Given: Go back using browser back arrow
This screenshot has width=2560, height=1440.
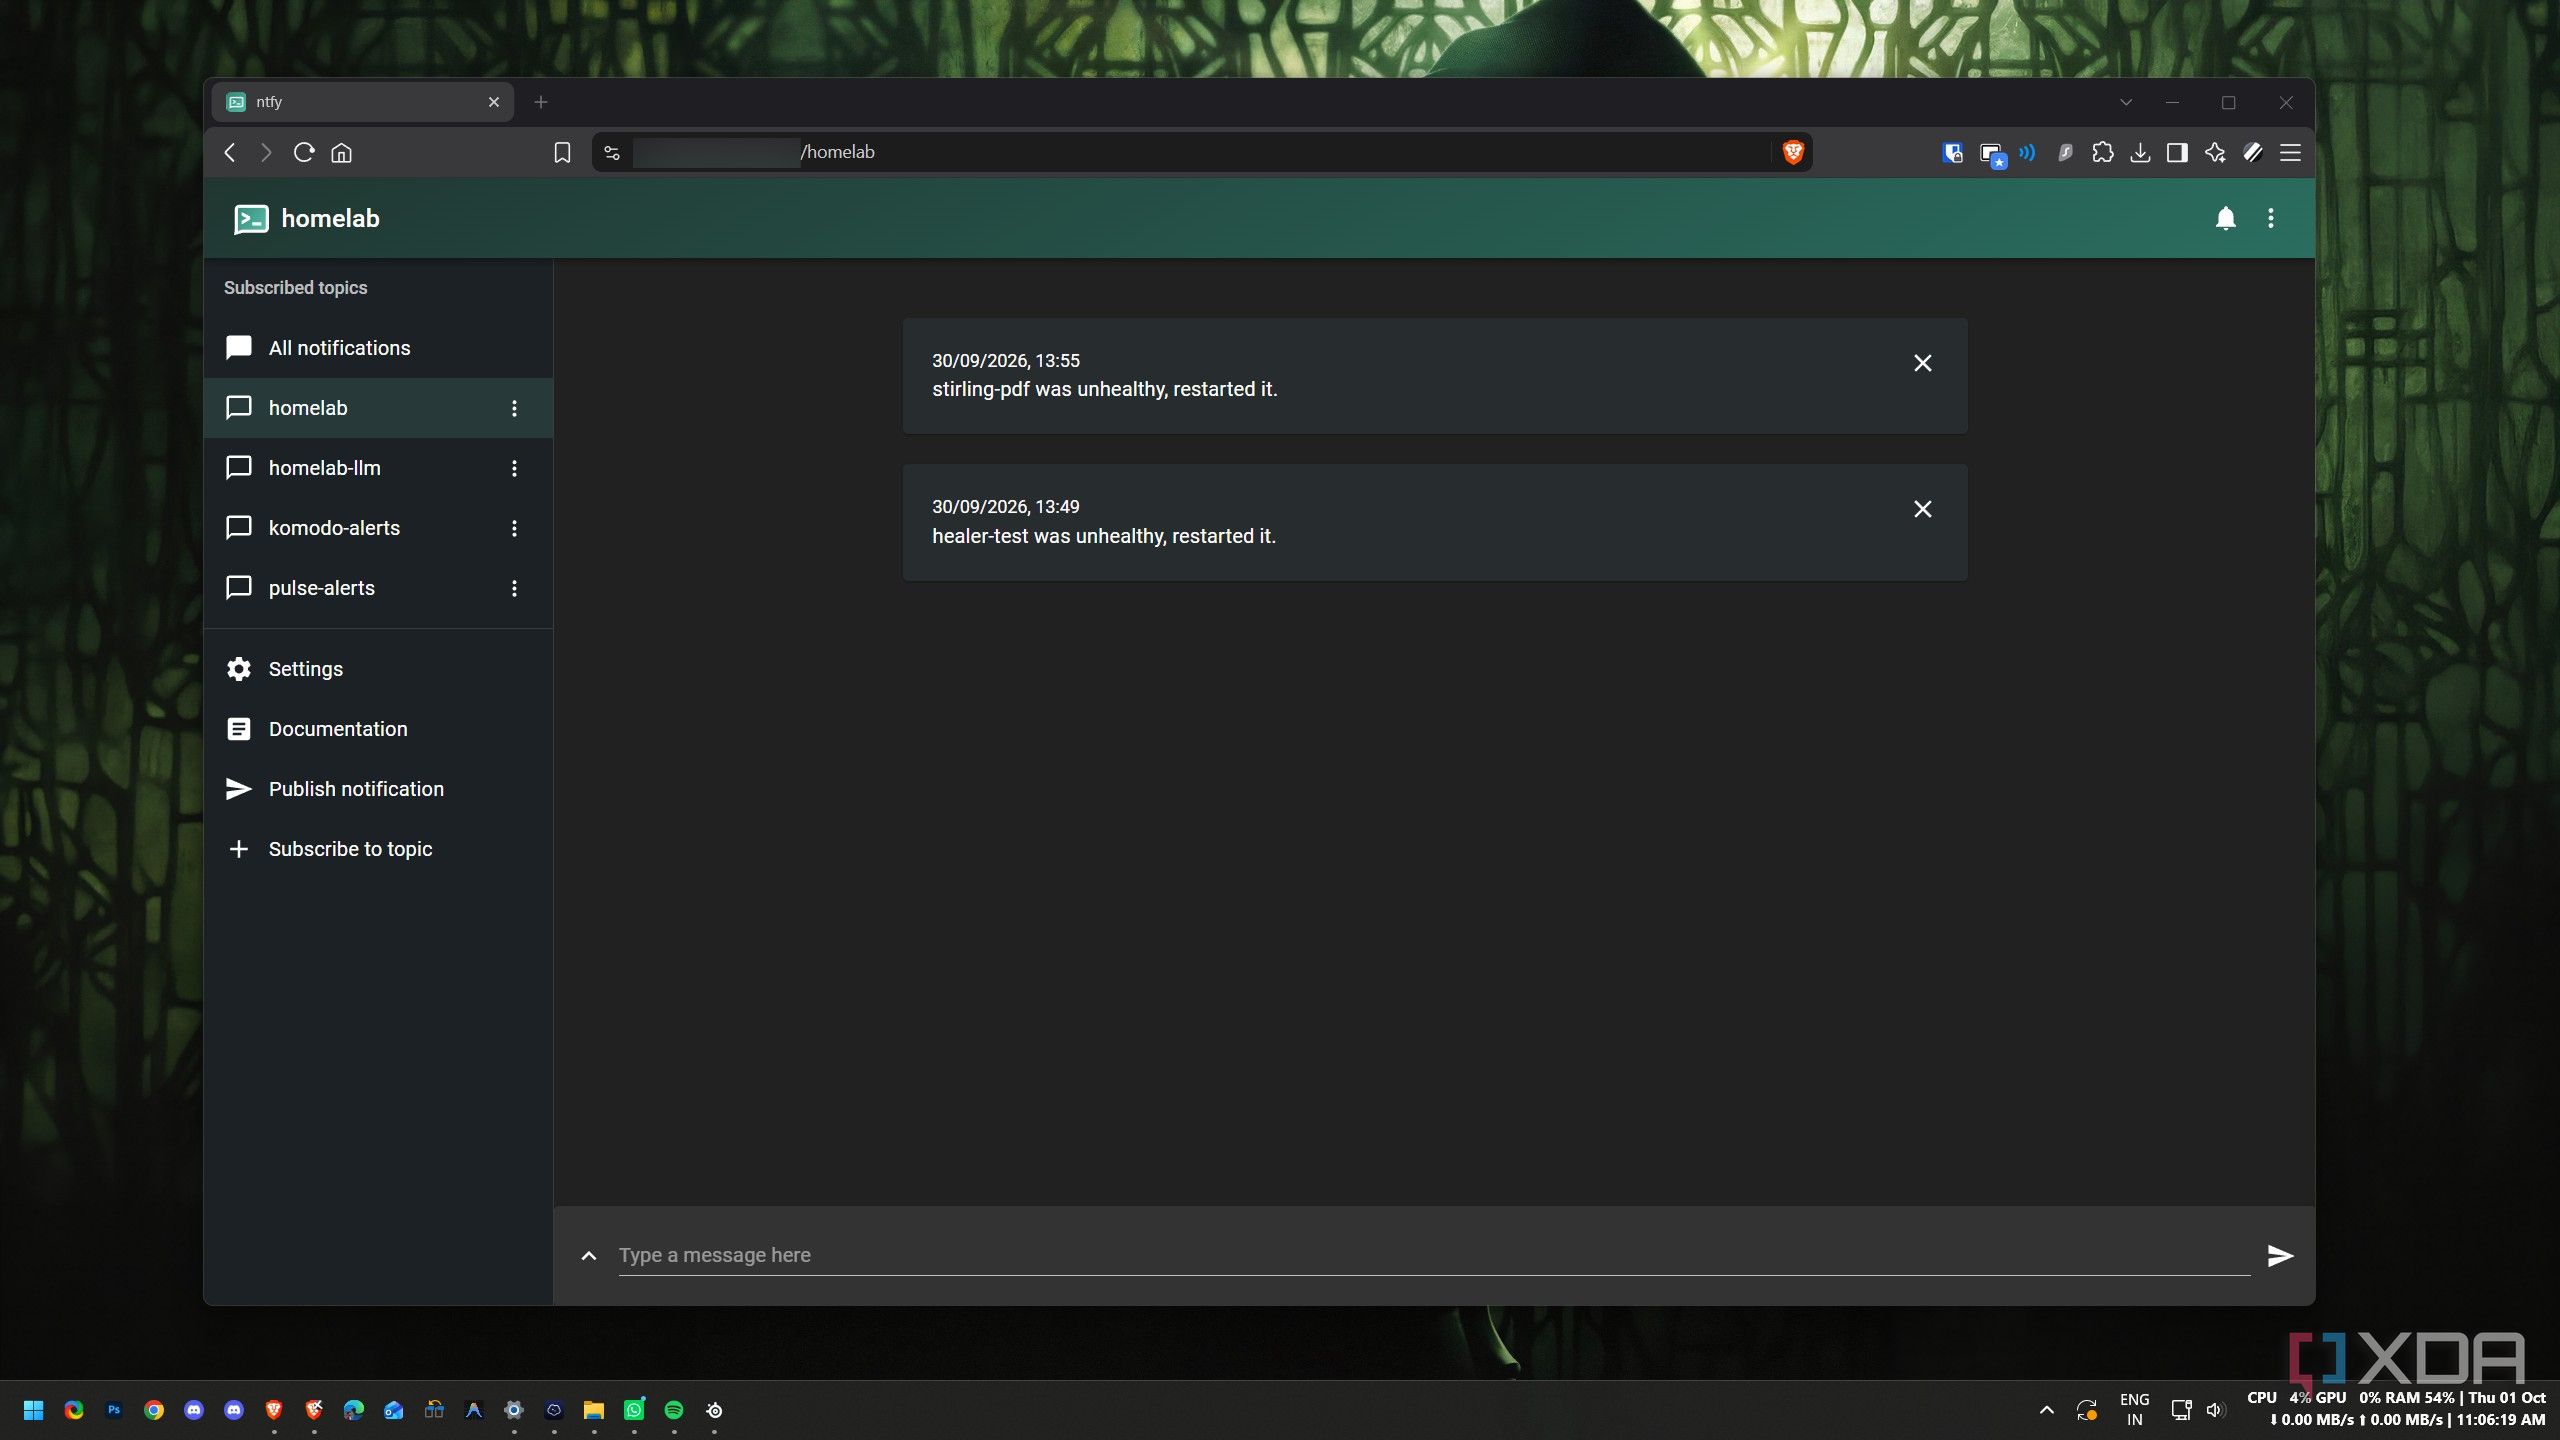Looking at the screenshot, I should pos(230,152).
